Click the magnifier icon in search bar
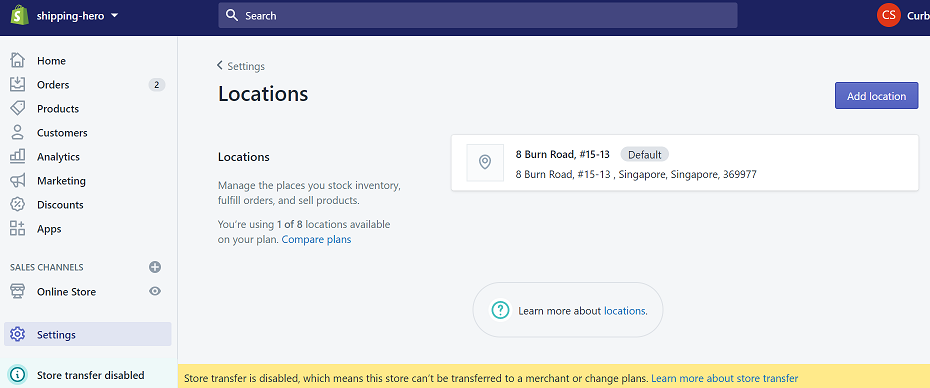Screen dimensions: 930x388 click(x=232, y=15)
